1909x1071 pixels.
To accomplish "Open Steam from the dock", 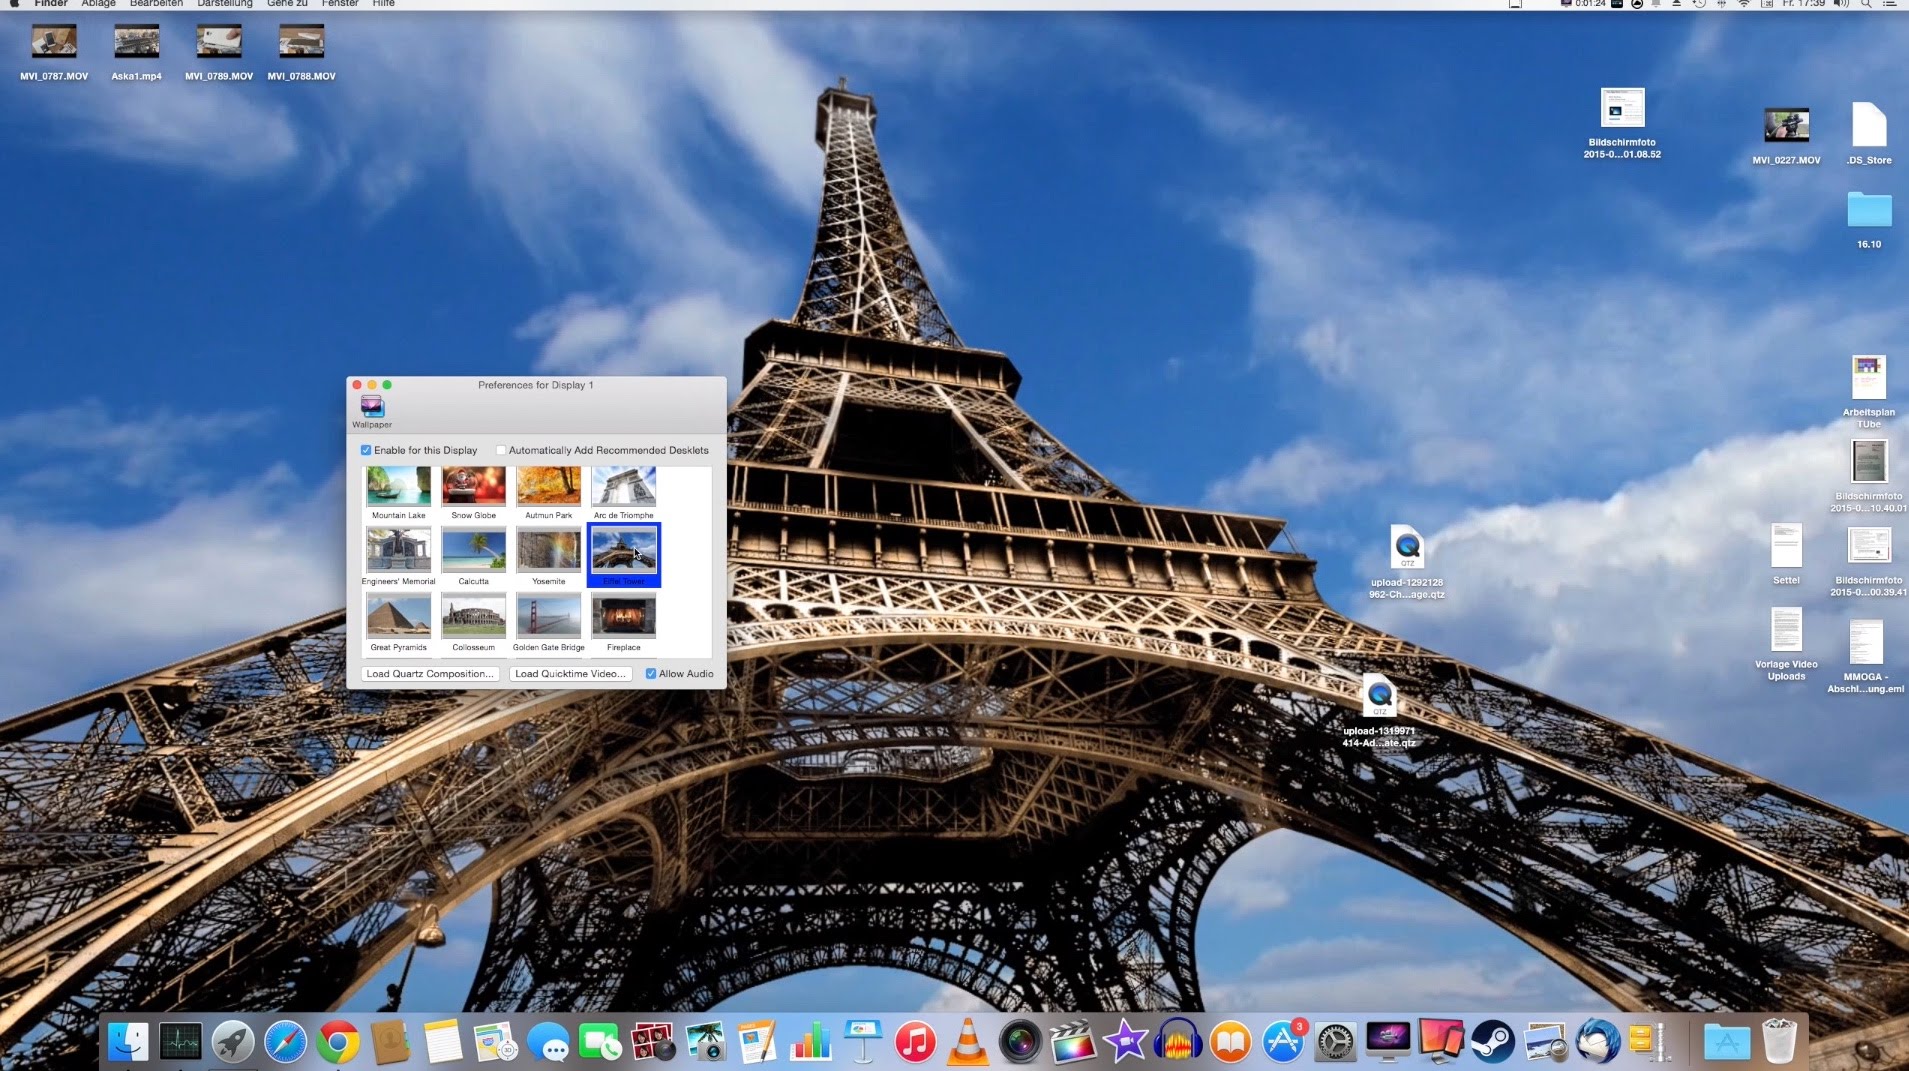I will coord(1491,1042).
